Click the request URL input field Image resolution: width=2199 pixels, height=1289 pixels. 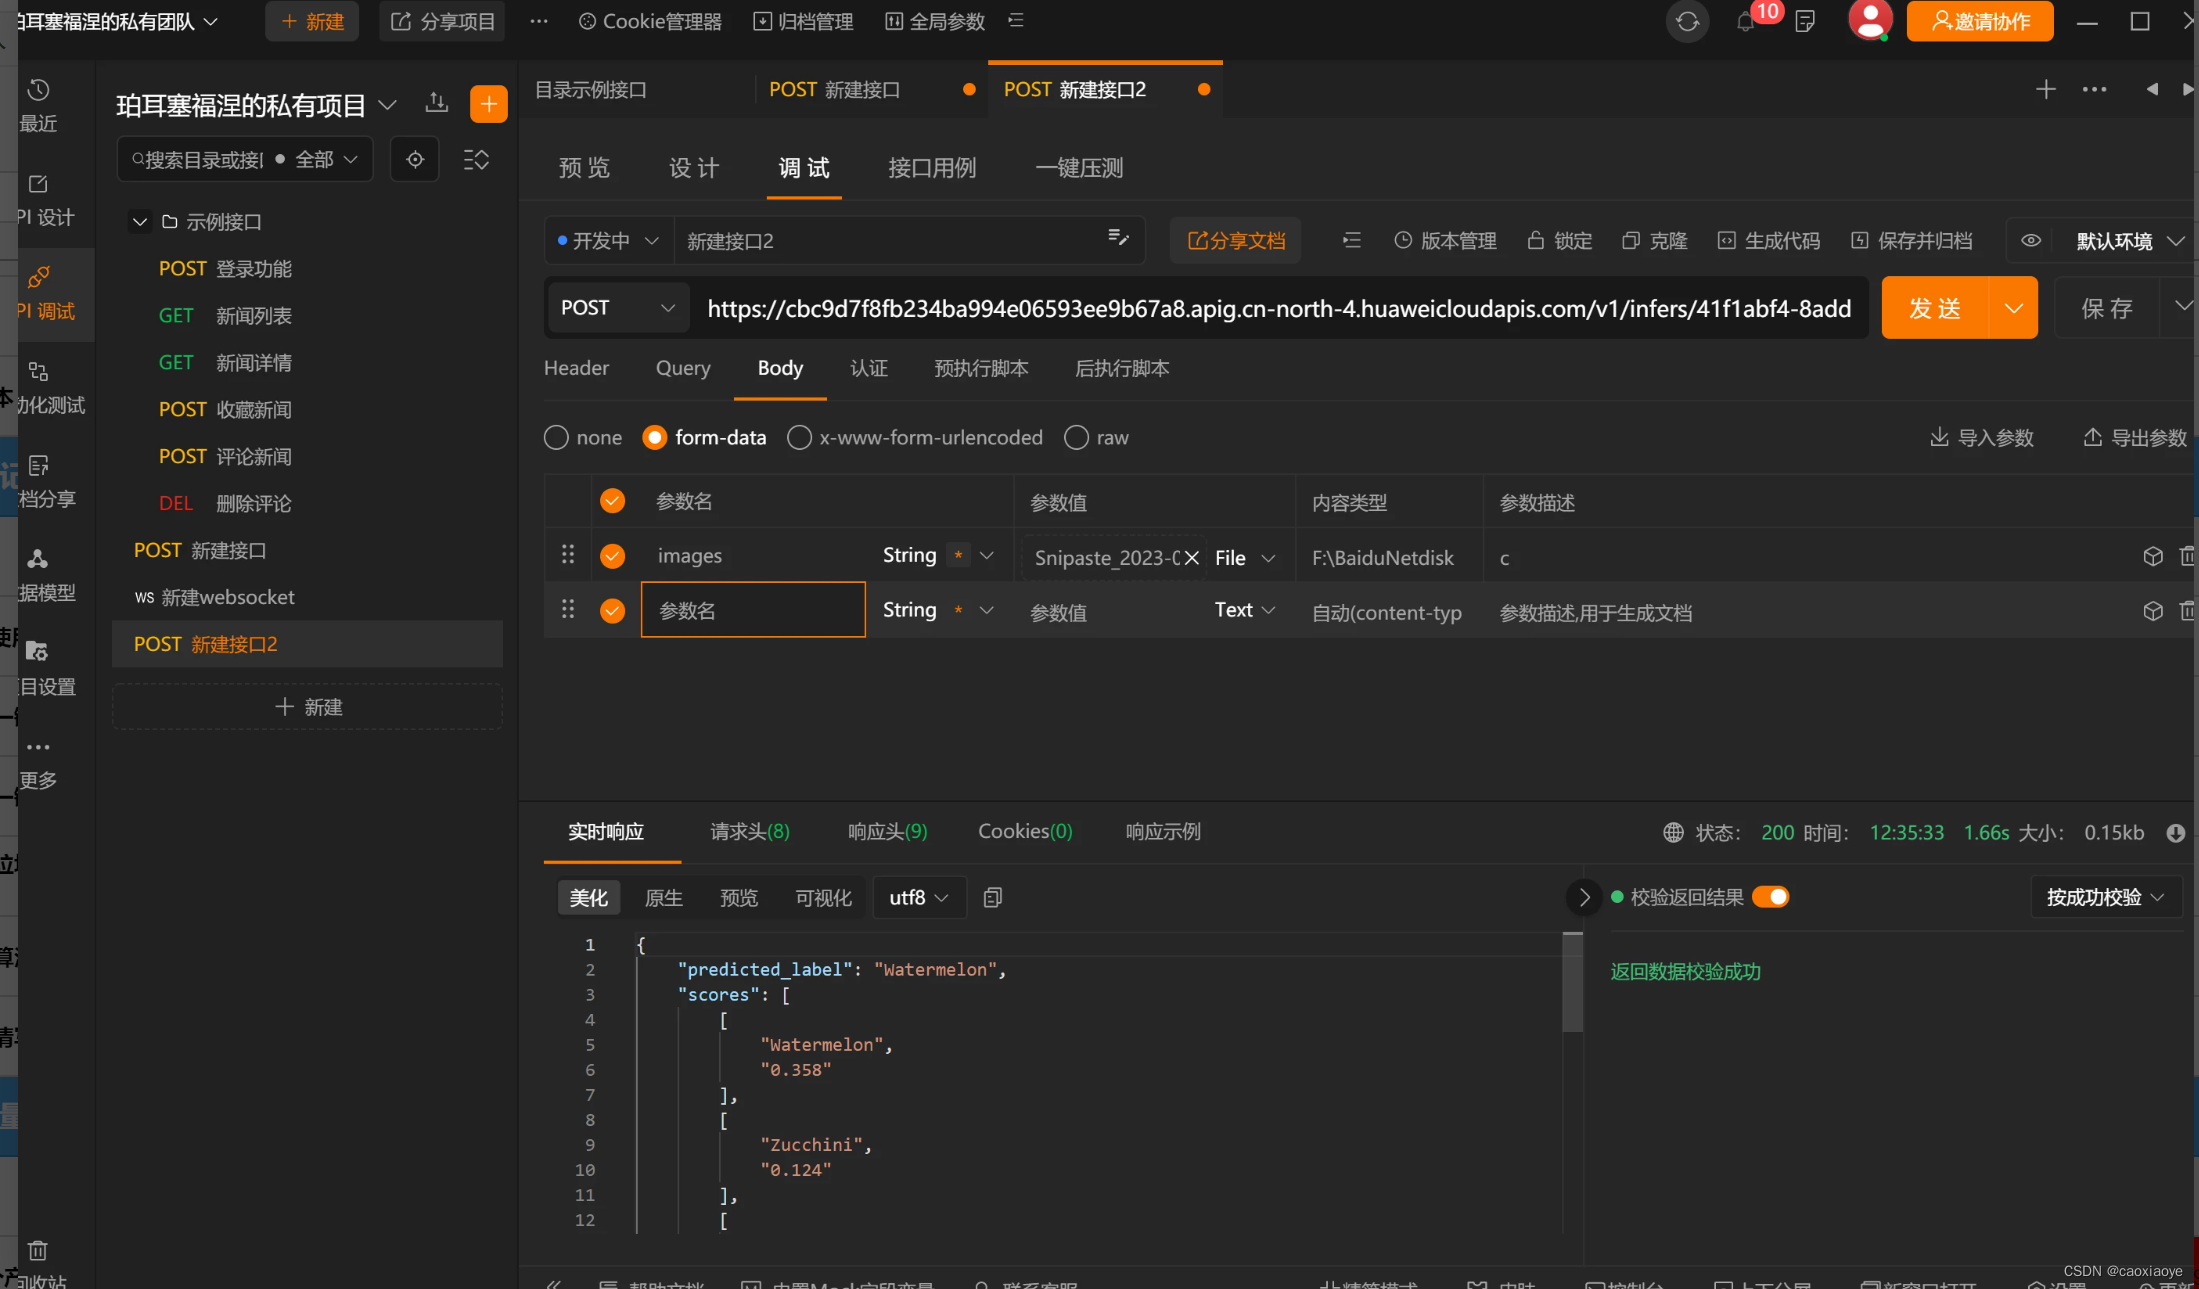tap(1279, 309)
